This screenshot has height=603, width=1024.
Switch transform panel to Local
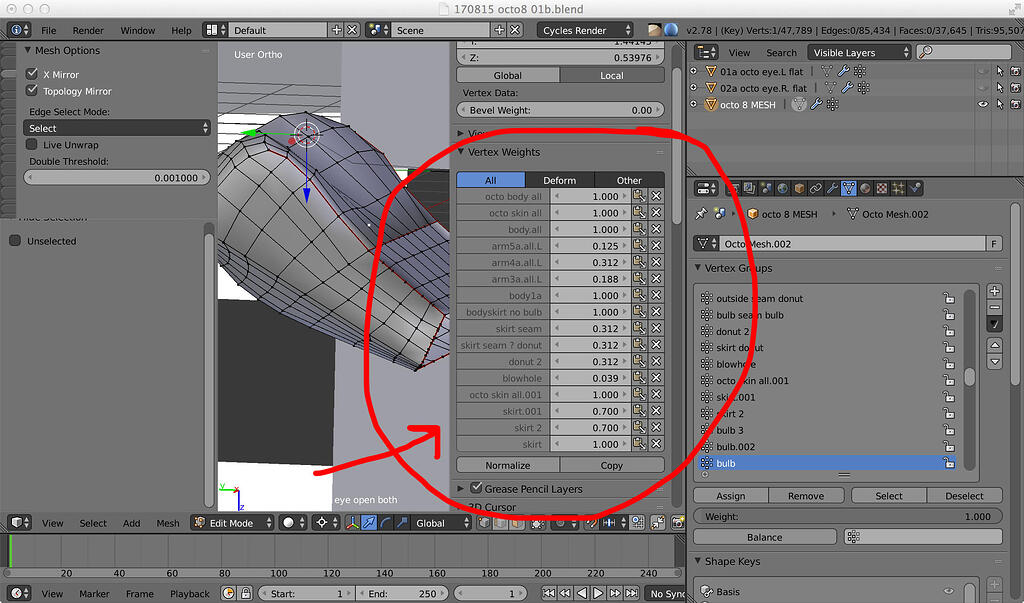612,75
